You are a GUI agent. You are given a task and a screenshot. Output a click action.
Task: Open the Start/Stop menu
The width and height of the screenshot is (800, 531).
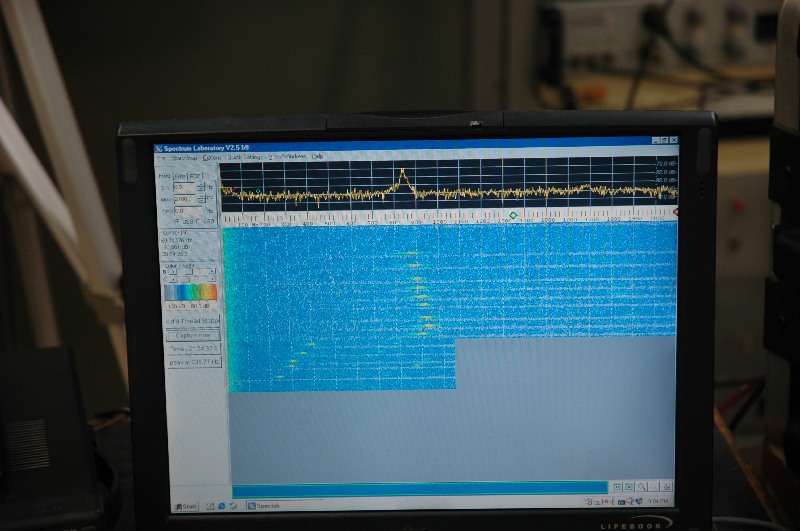(x=184, y=157)
